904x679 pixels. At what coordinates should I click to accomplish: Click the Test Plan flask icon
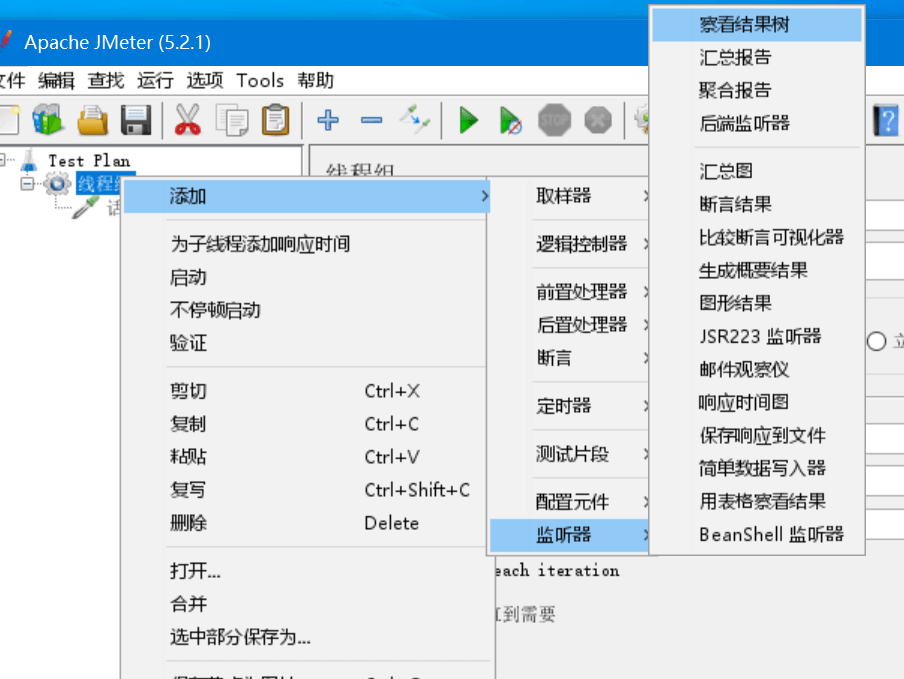29,160
